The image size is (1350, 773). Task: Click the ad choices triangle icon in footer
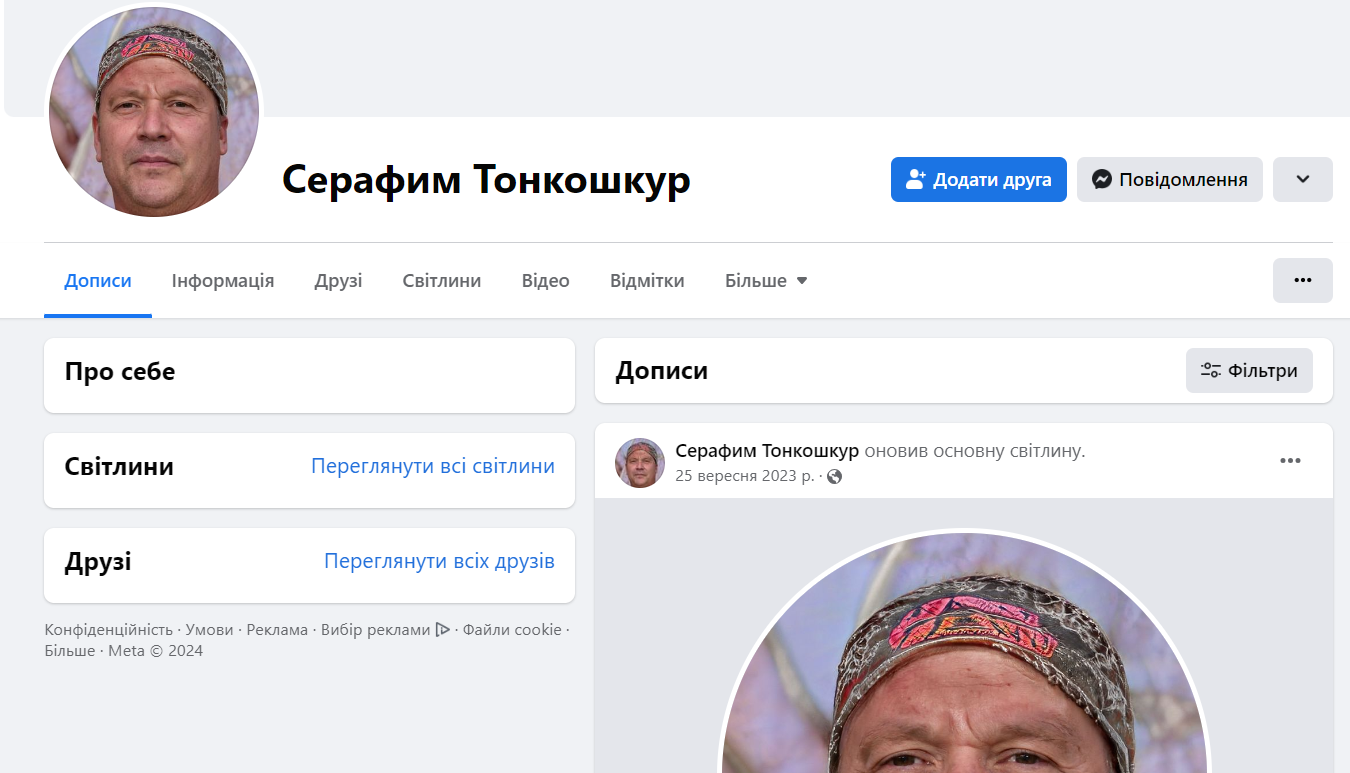click(442, 630)
